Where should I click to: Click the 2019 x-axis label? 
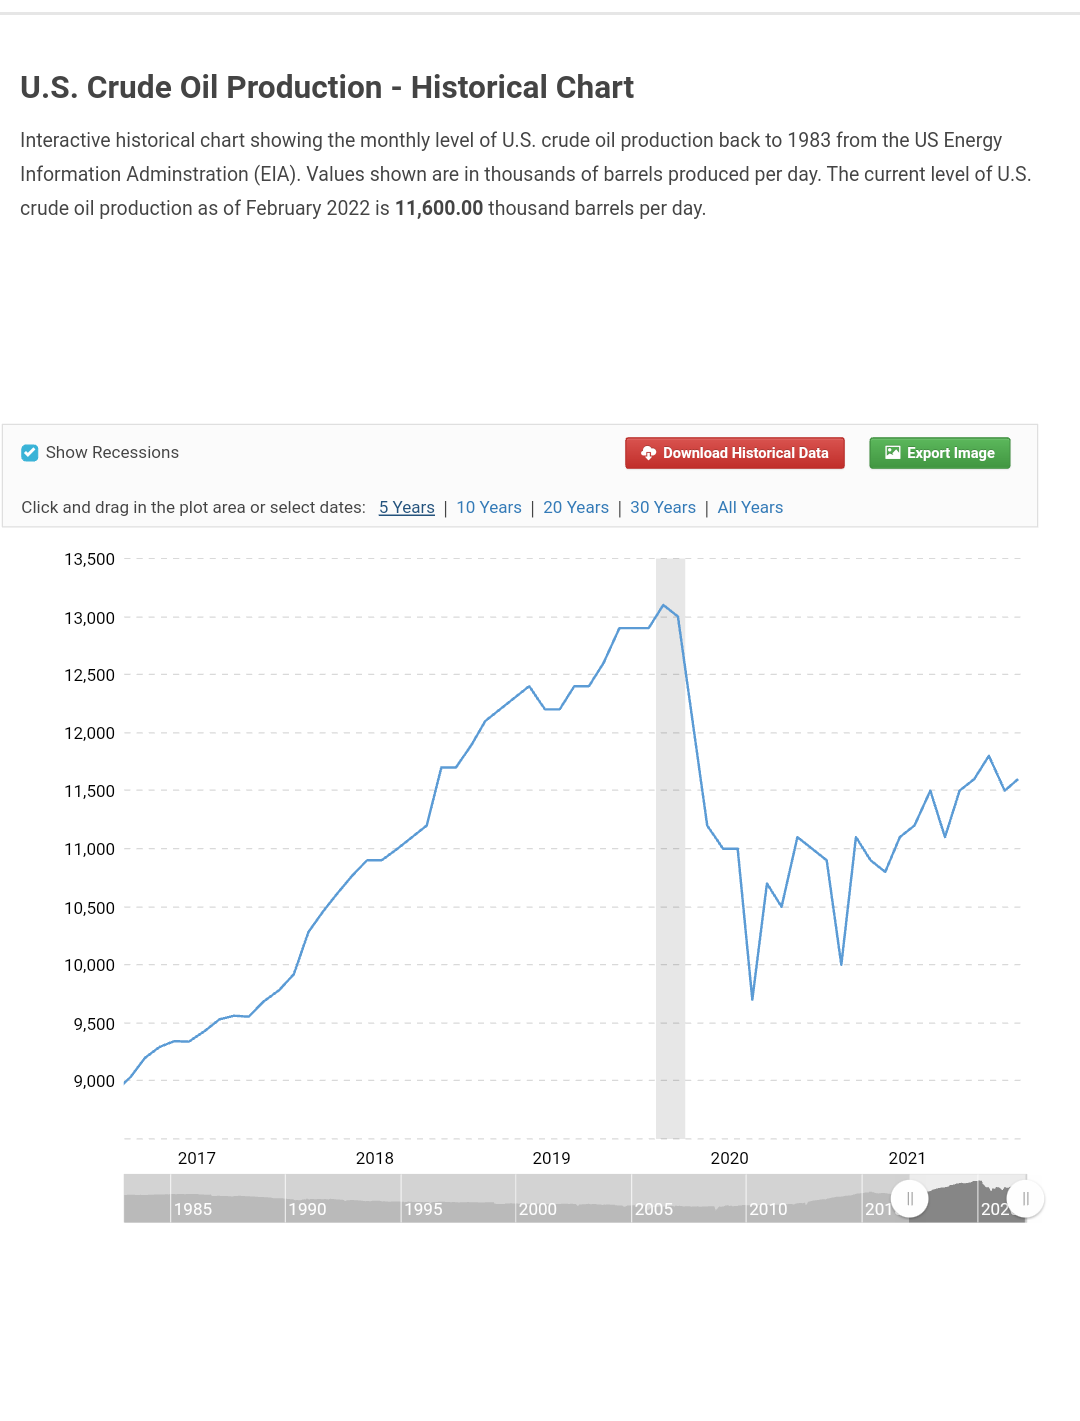(x=551, y=1158)
